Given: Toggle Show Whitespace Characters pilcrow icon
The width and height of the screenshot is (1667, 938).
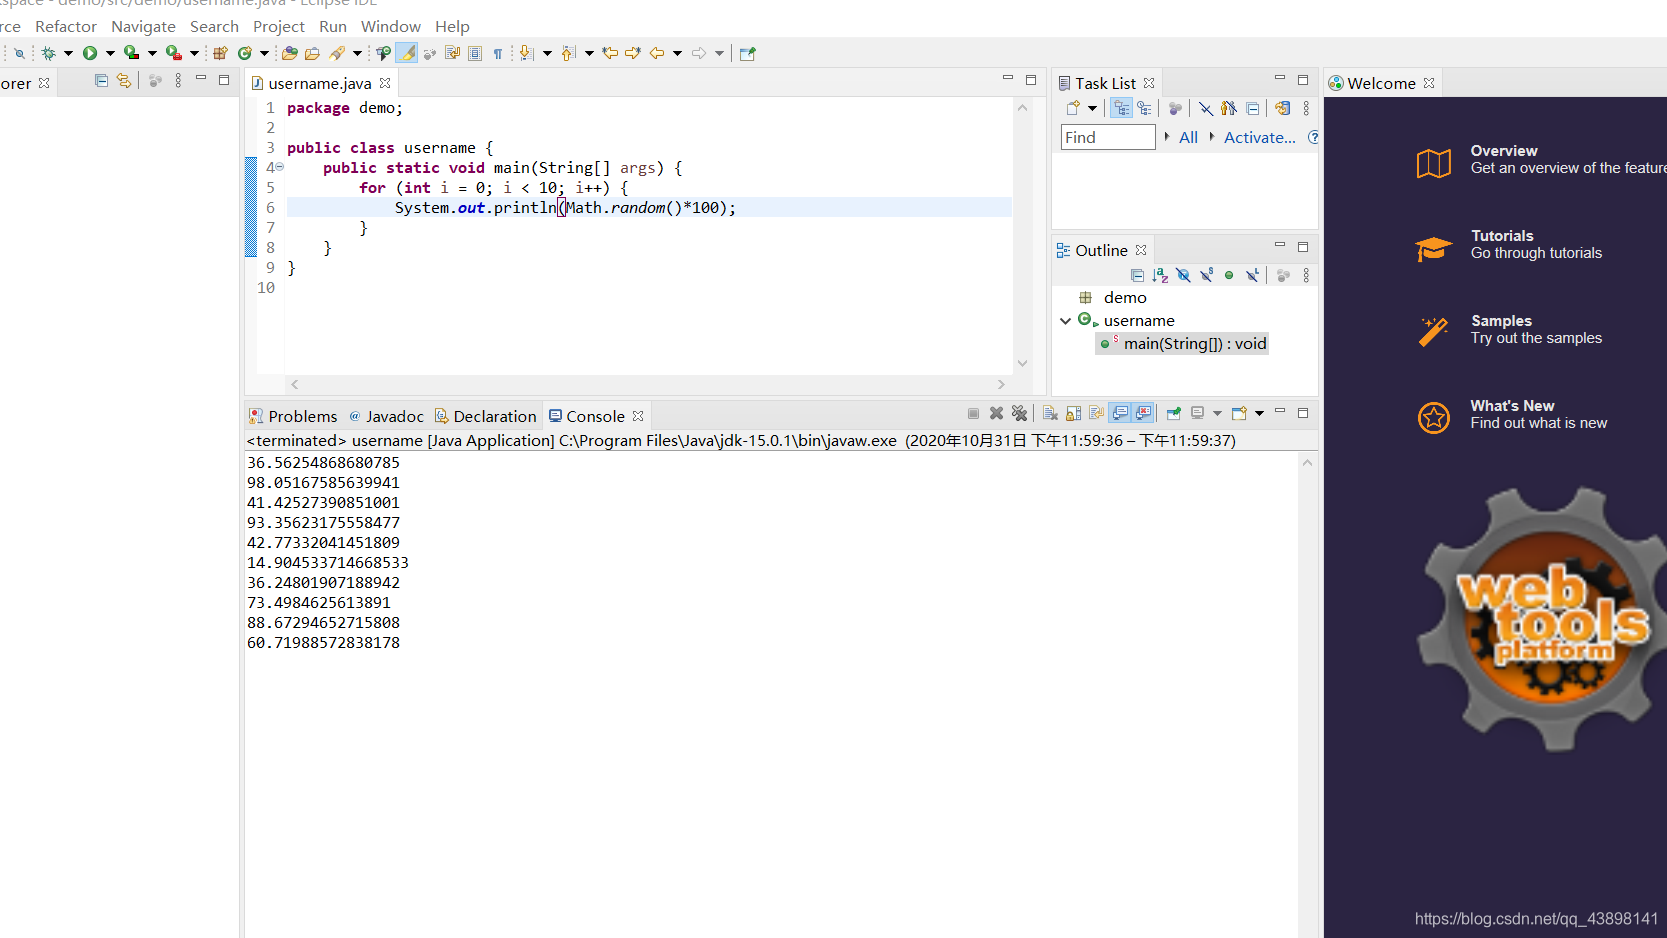Looking at the screenshot, I should (498, 53).
